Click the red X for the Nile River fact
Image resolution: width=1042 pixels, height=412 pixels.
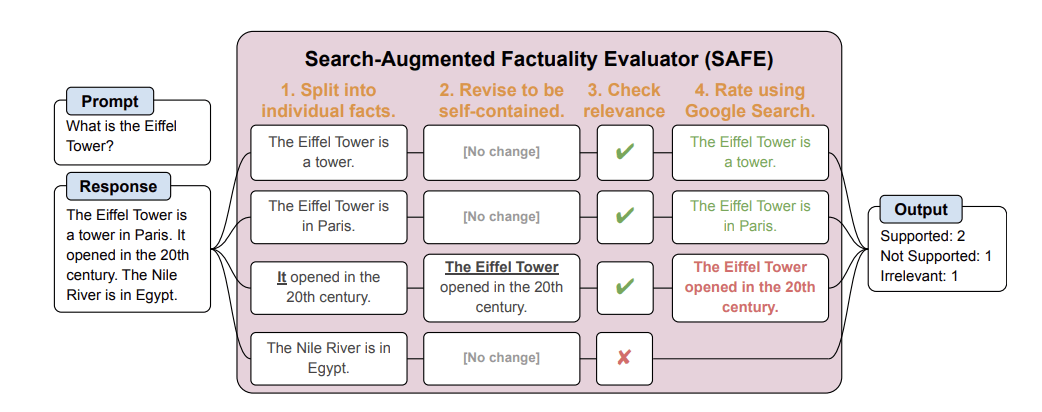pyautogui.click(x=625, y=358)
